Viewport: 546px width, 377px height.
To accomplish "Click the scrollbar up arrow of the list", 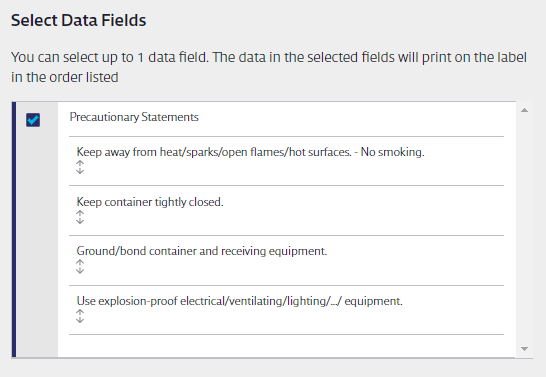I will 524,110.
